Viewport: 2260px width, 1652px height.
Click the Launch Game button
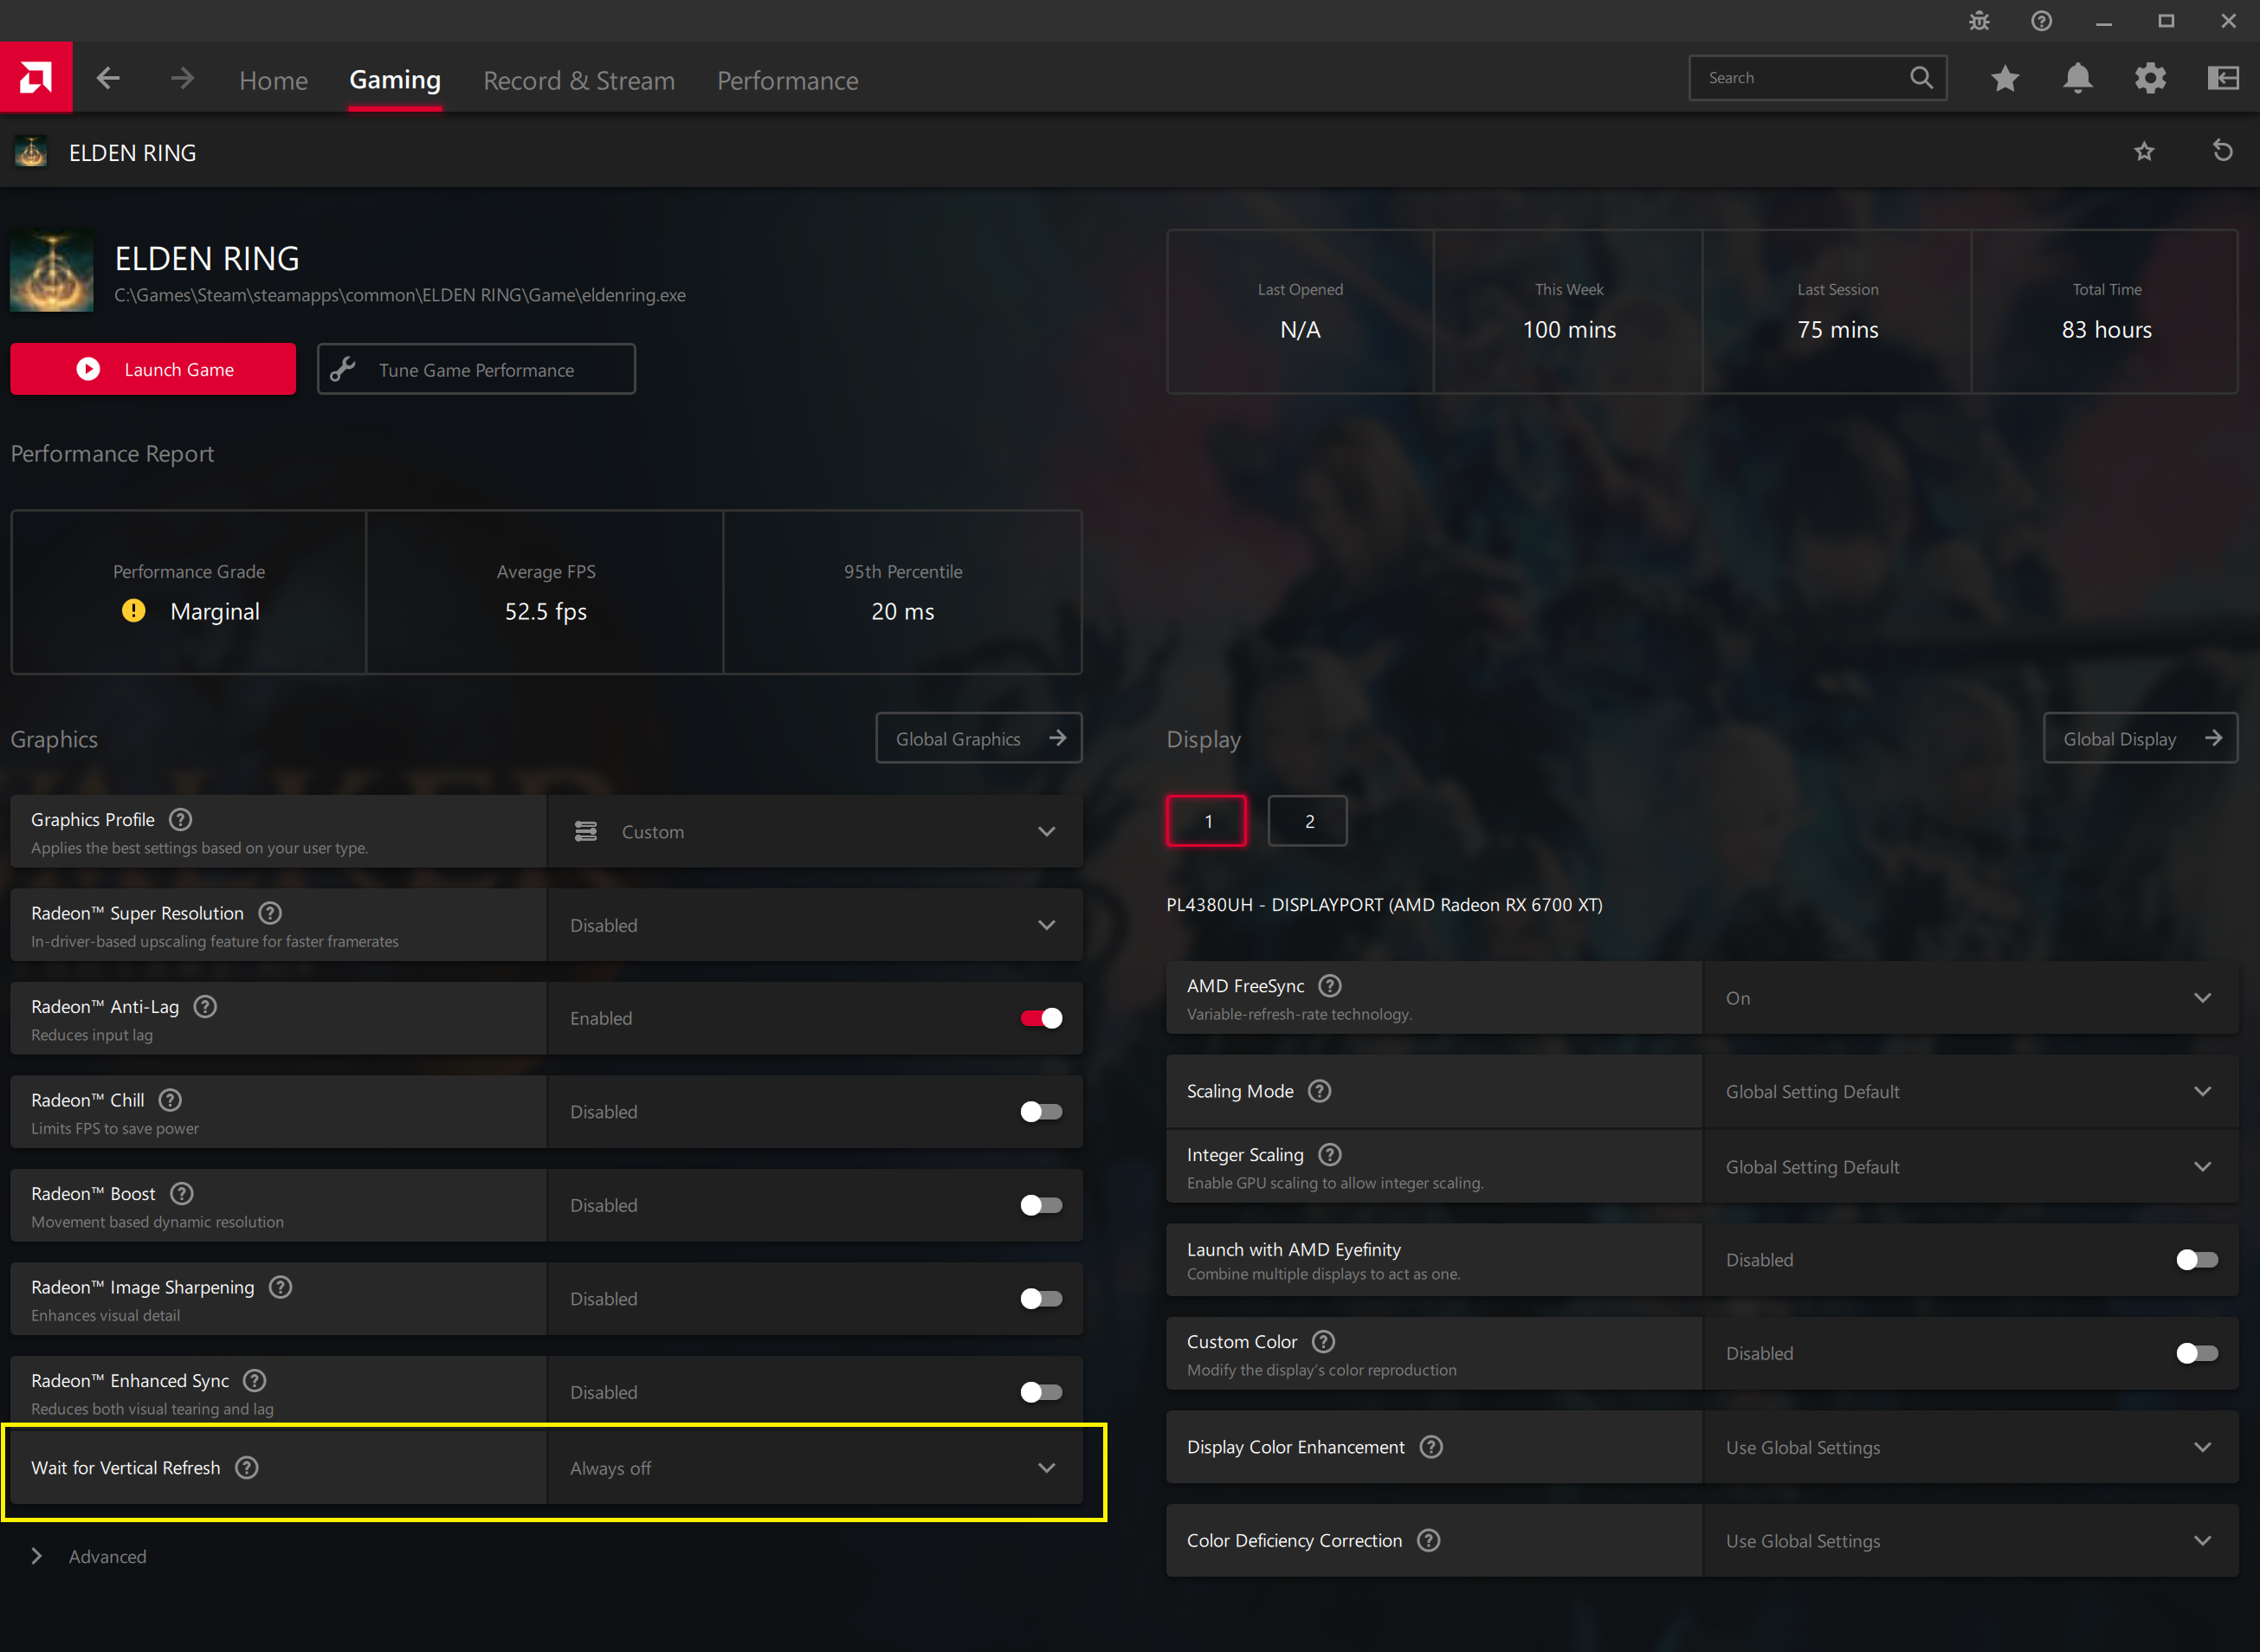click(154, 368)
